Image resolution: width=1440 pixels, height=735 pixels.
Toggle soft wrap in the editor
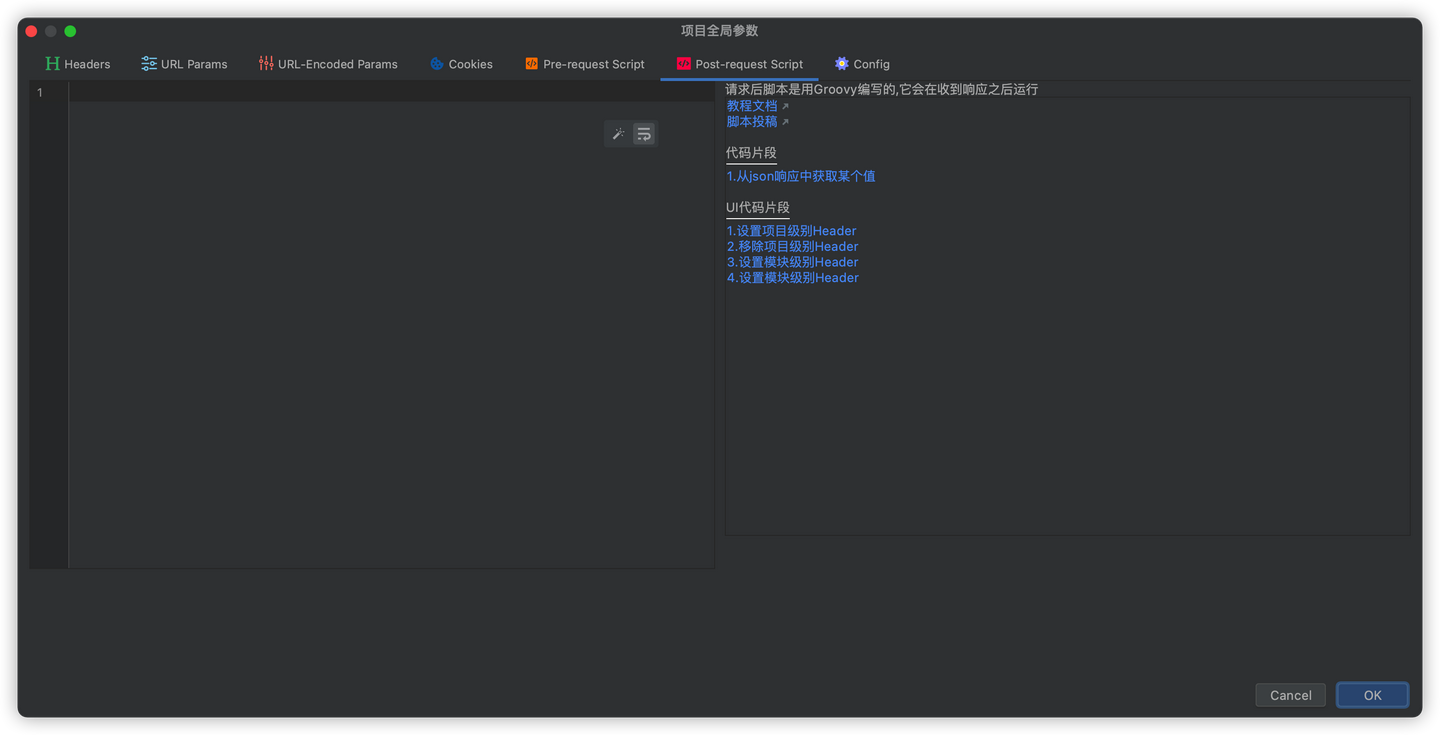pyautogui.click(x=644, y=134)
